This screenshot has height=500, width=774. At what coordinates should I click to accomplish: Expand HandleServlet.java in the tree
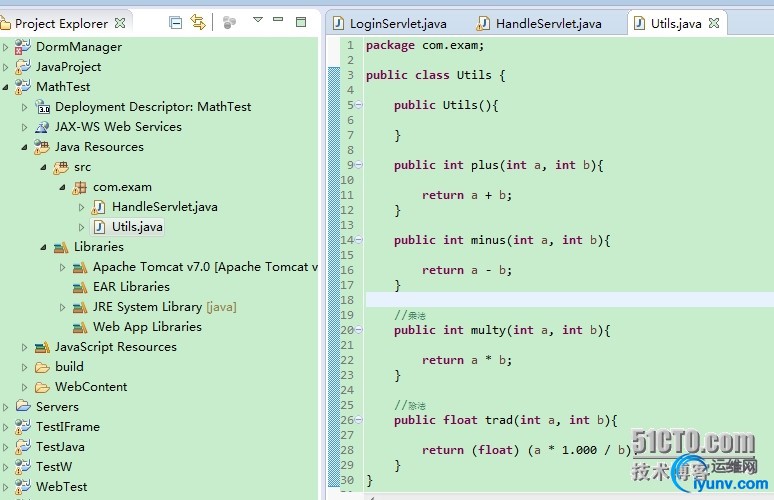tap(81, 207)
